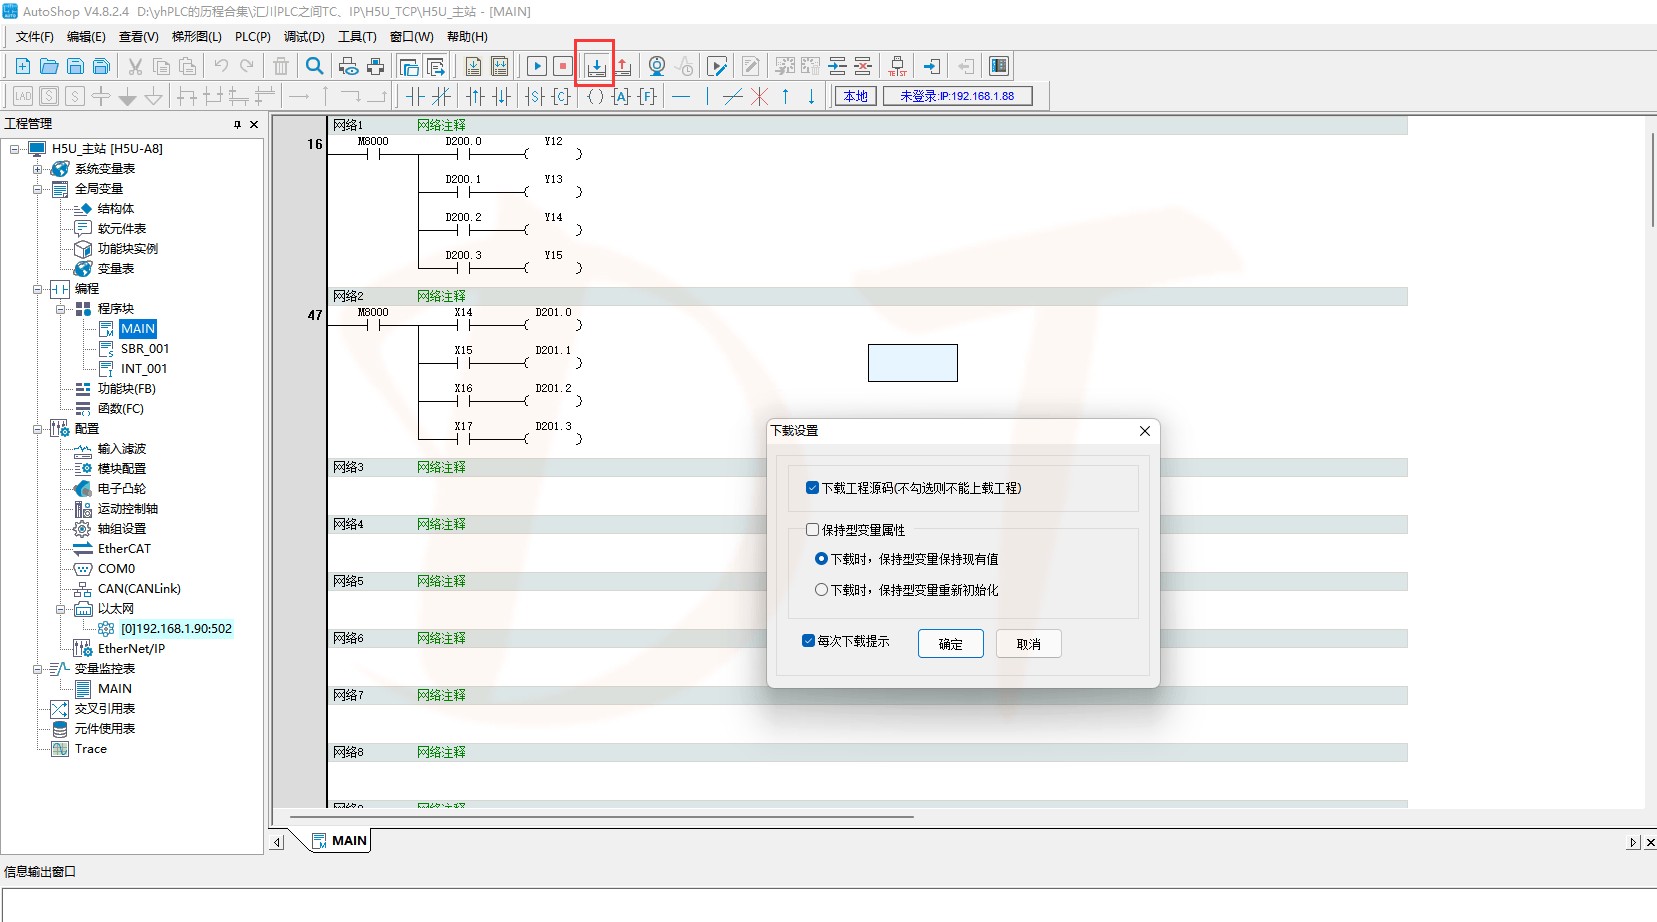Collapse the 程序块 tree node
Image resolution: width=1657 pixels, height=922 pixels.
point(60,308)
